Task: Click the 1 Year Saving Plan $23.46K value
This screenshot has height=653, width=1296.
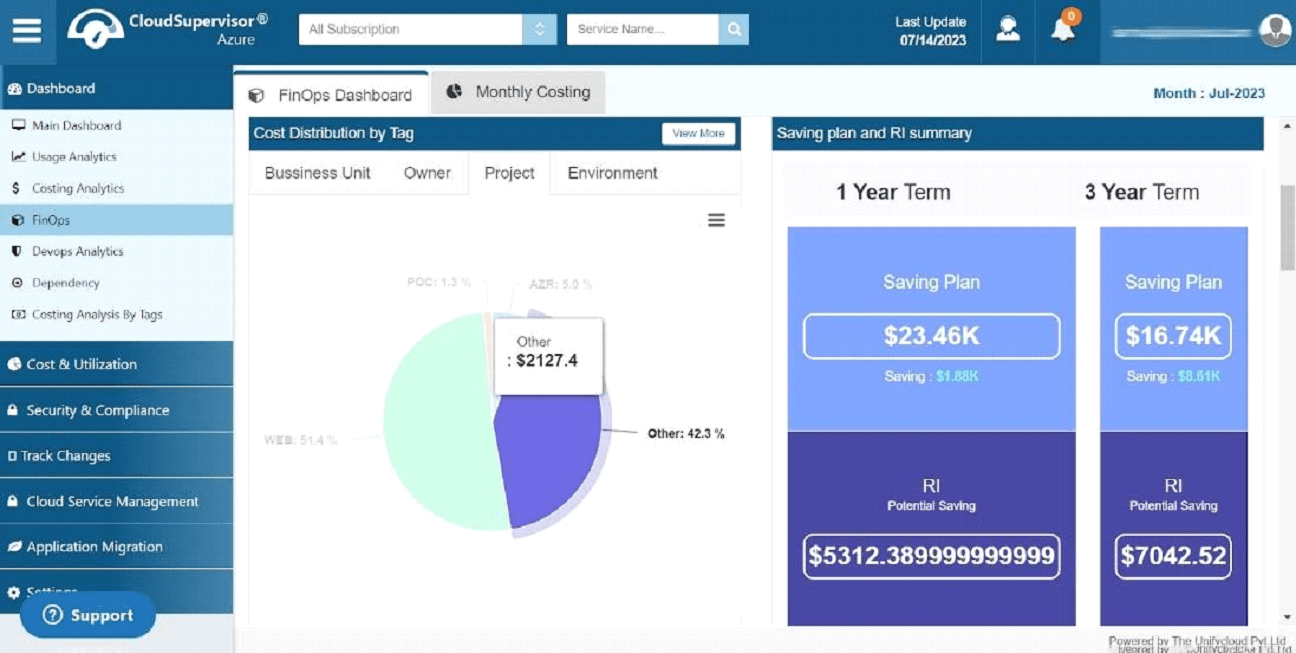Action: click(931, 336)
